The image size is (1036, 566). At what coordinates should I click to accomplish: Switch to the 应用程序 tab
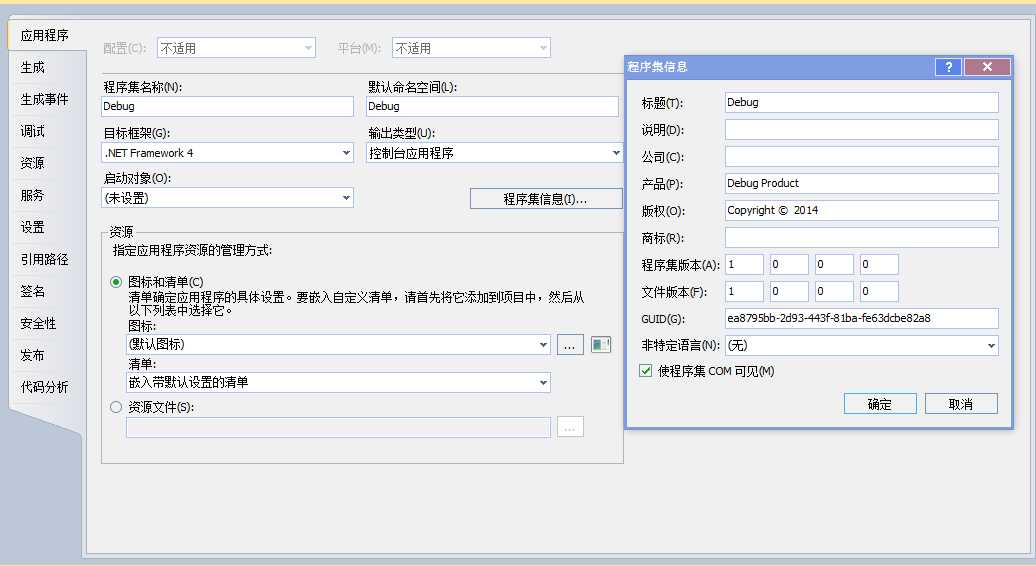(44, 35)
